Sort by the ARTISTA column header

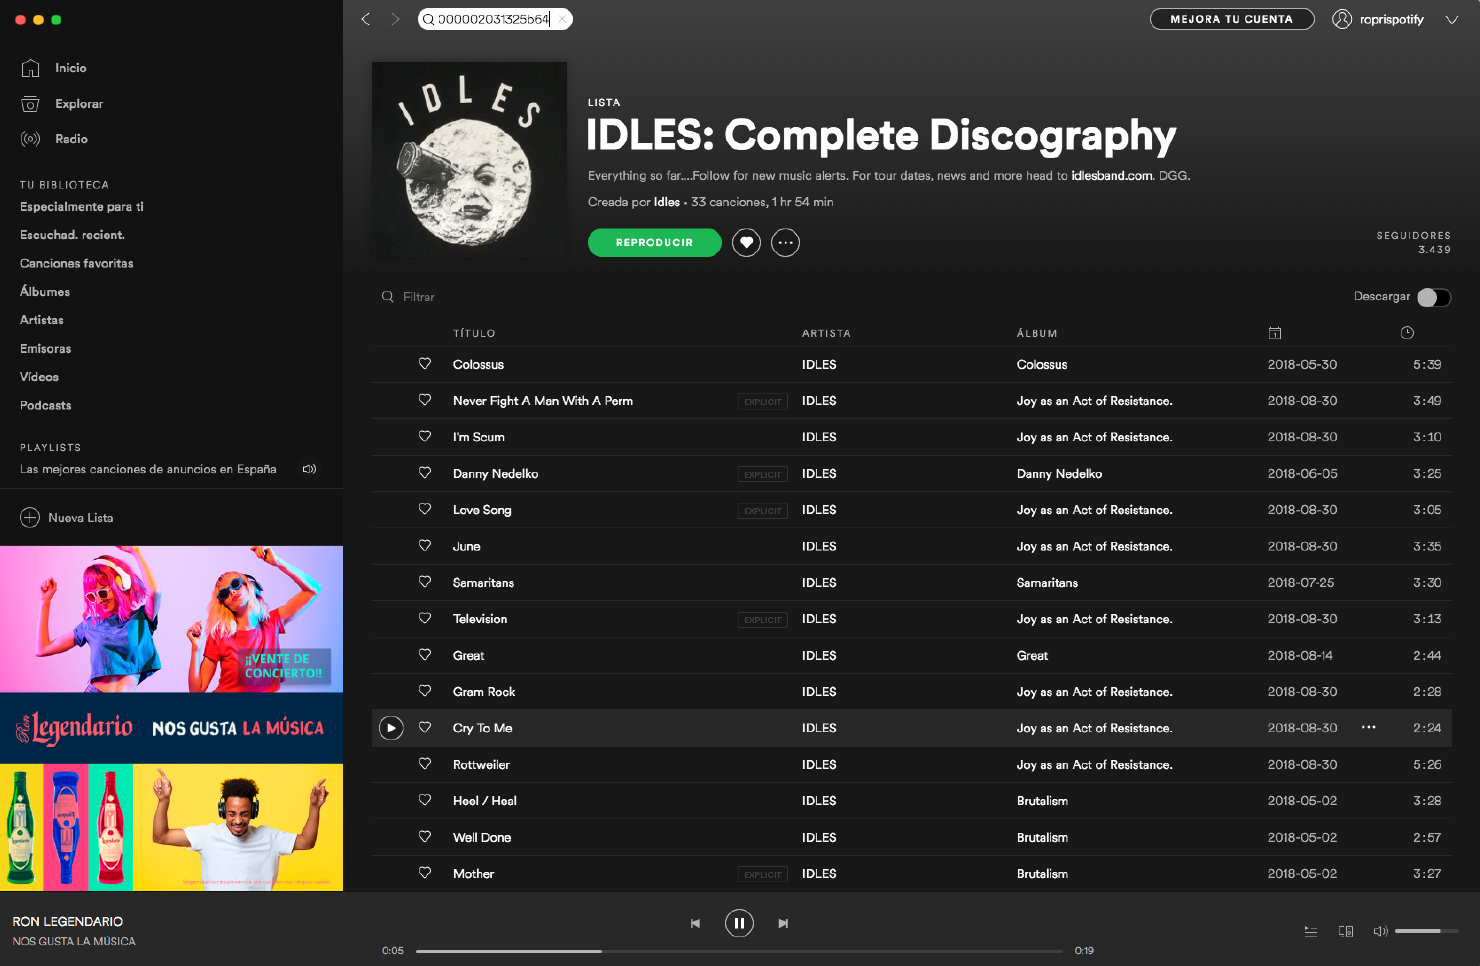tap(826, 334)
